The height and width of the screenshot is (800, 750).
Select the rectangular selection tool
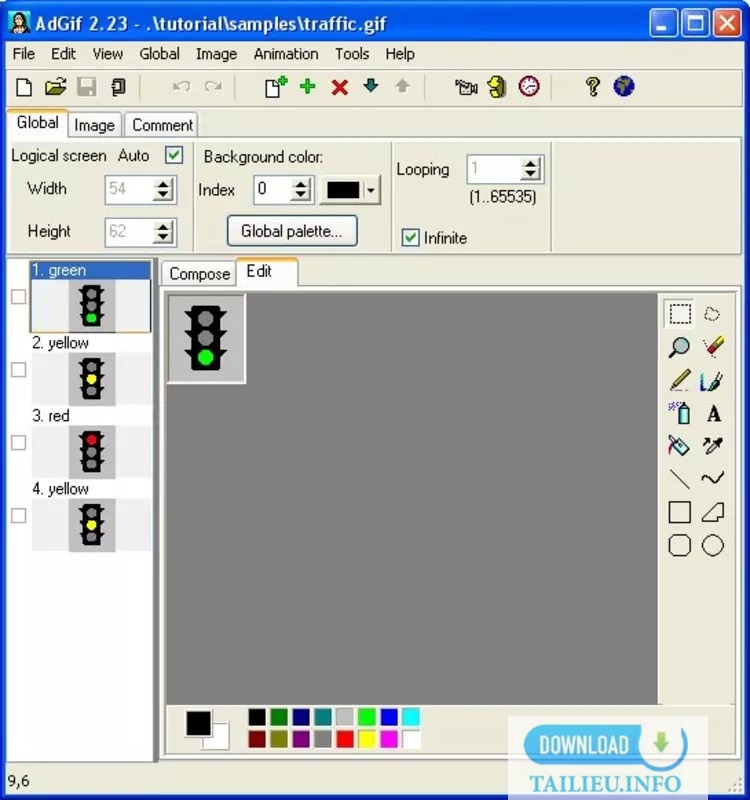tap(680, 313)
